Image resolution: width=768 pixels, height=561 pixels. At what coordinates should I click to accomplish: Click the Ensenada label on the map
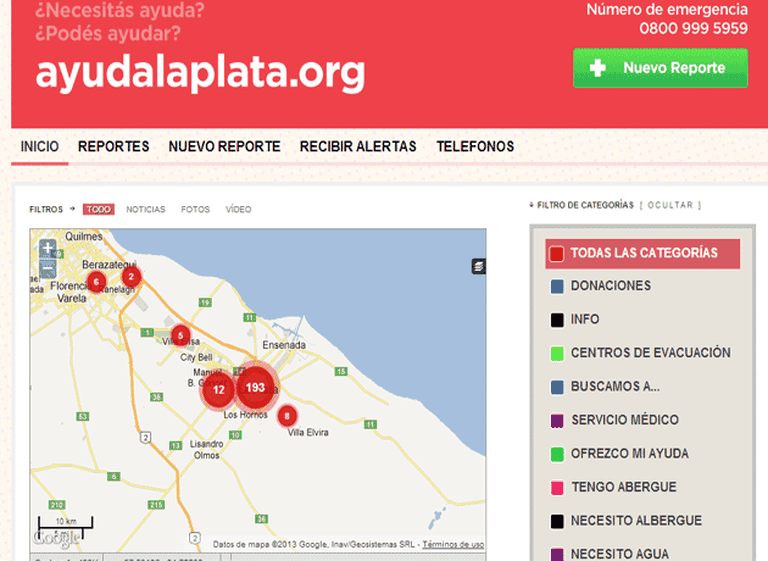(284, 345)
